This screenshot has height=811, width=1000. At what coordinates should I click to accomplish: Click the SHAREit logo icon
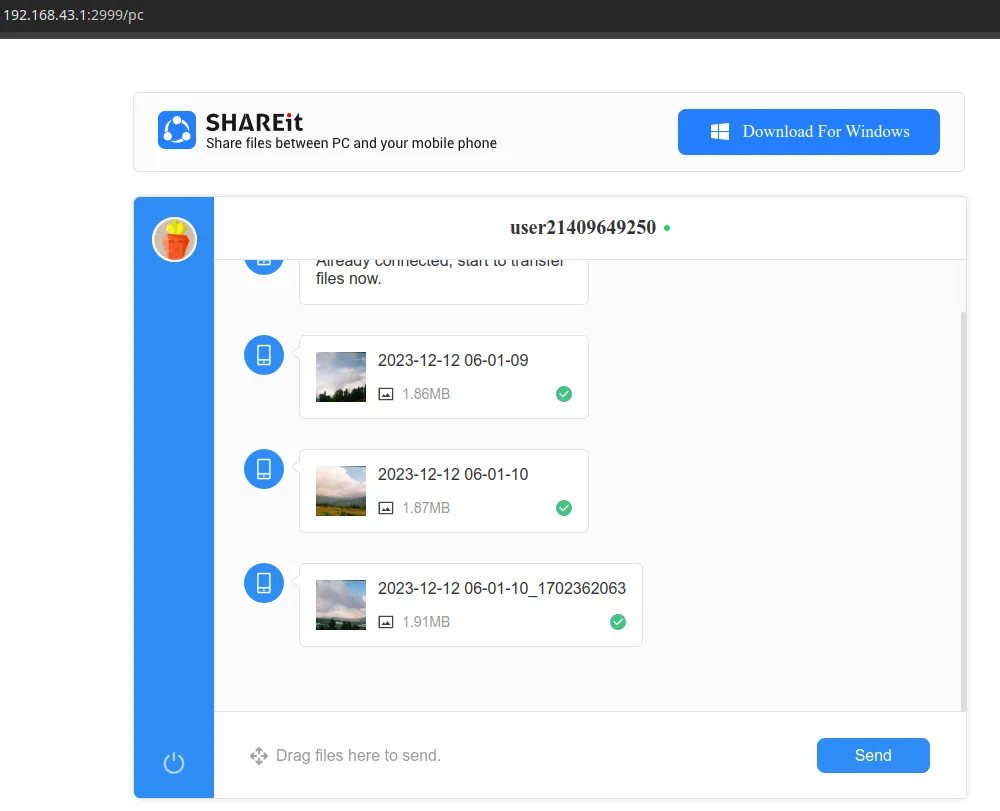[177, 131]
